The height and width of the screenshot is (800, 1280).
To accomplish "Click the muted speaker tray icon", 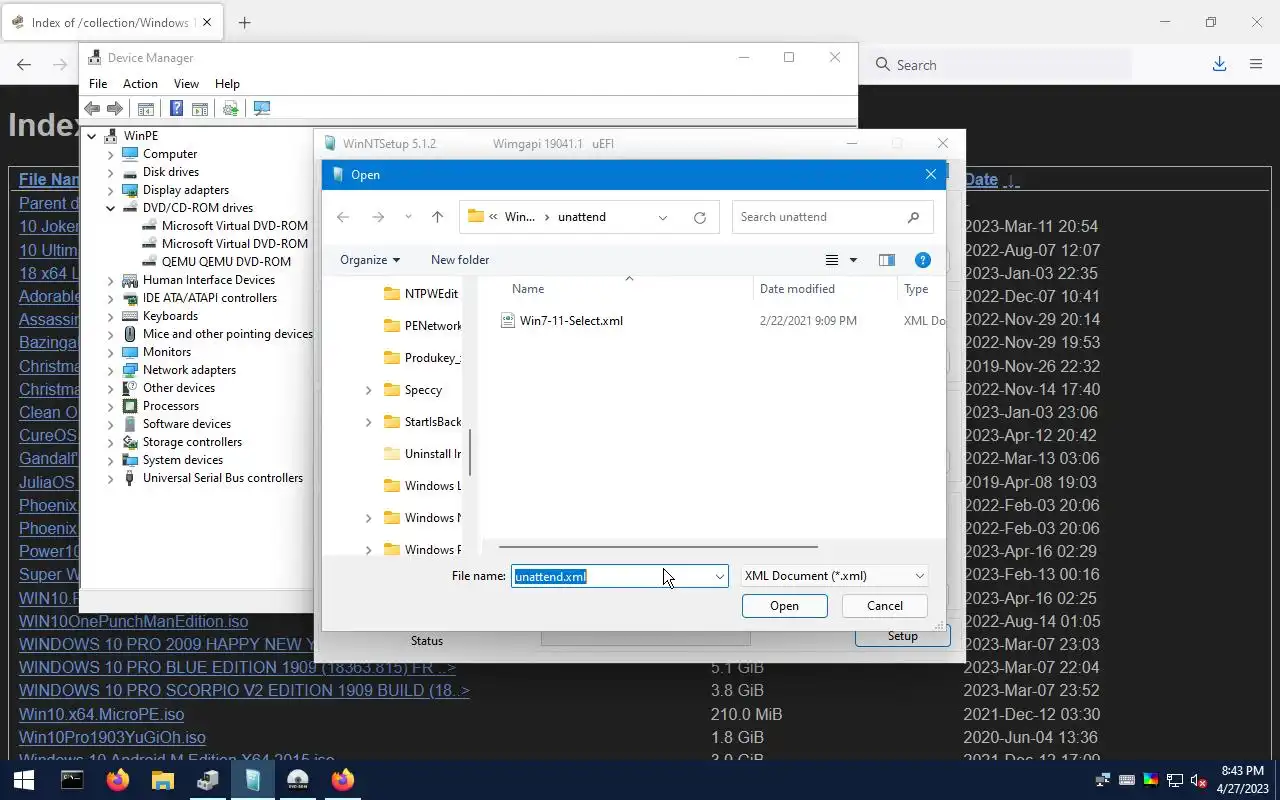I will (x=1198, y=780).
